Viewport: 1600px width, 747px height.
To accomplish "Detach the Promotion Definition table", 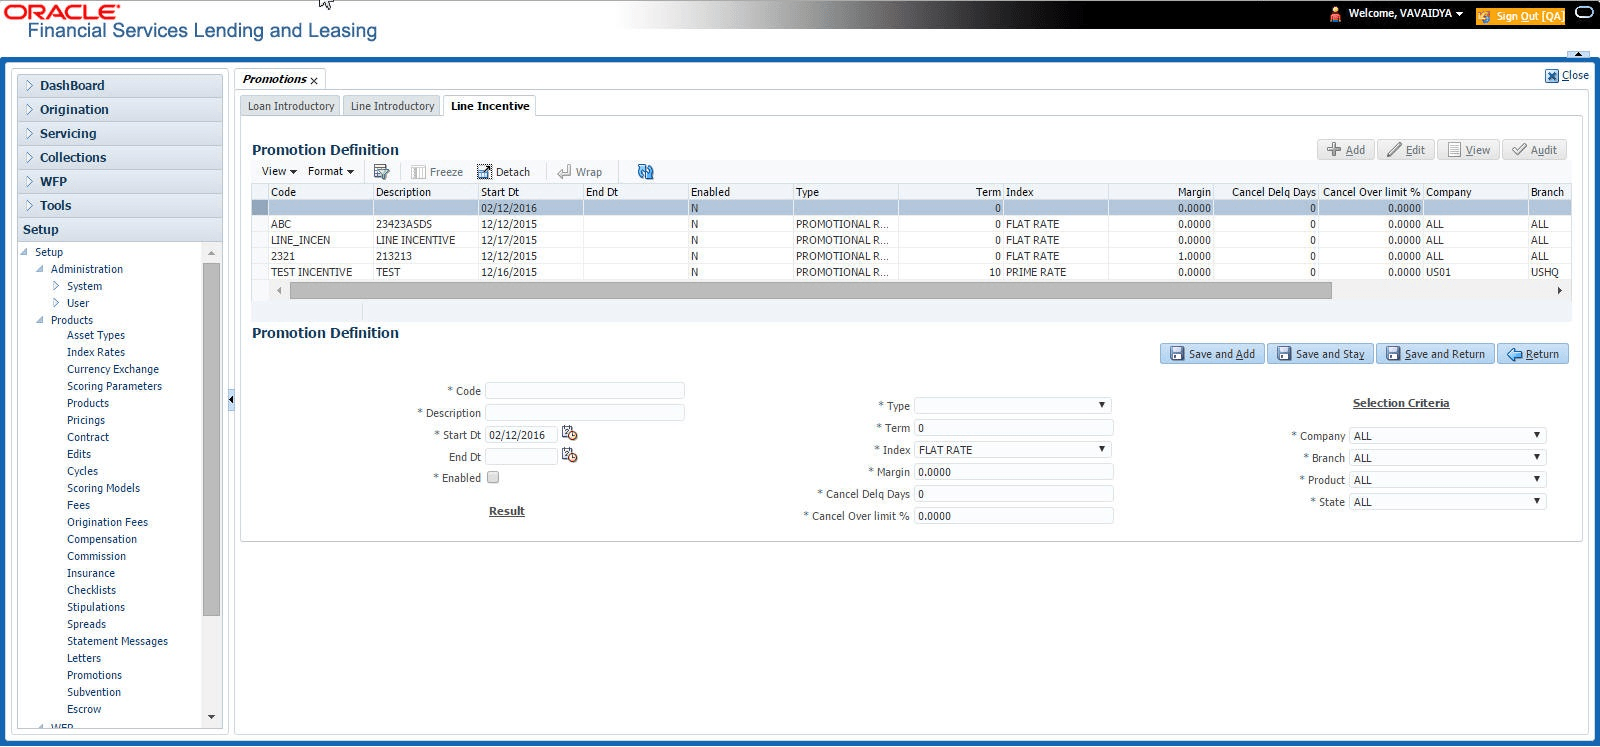I will point(503,172).
